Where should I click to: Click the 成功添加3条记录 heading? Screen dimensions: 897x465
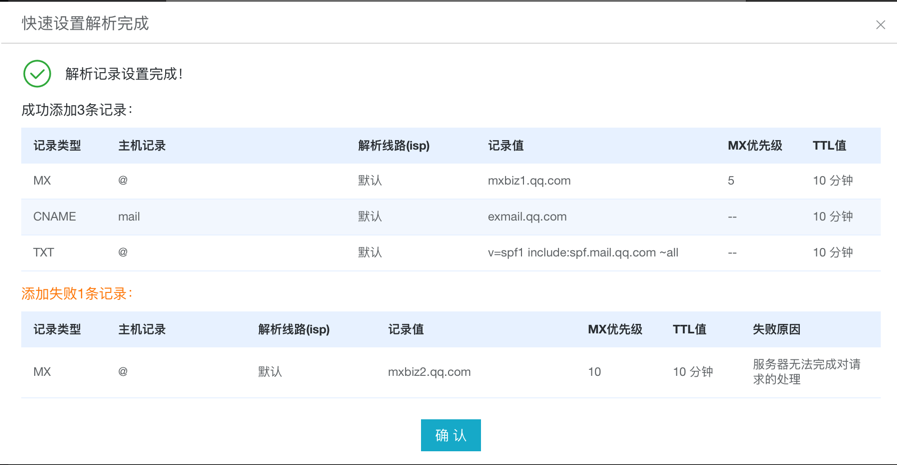(x=77, y=110)
